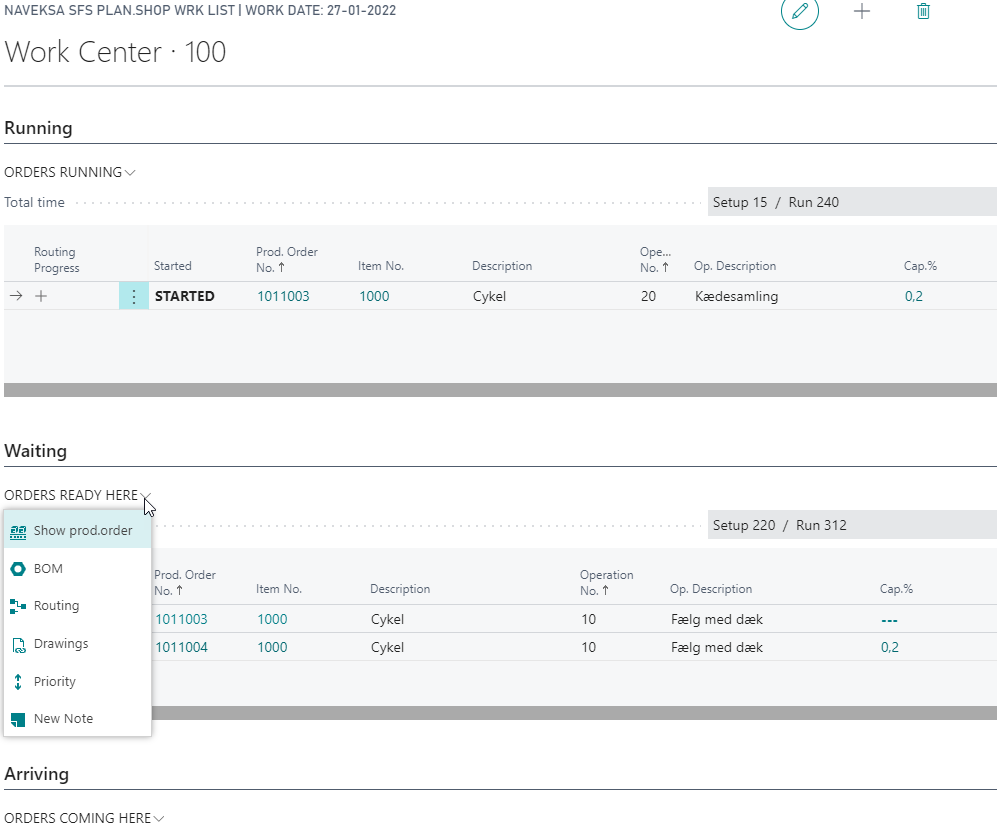Screen dimensions: 997x829
Task: Select the BOM hexagon icon in the menu
Action: 20,568
